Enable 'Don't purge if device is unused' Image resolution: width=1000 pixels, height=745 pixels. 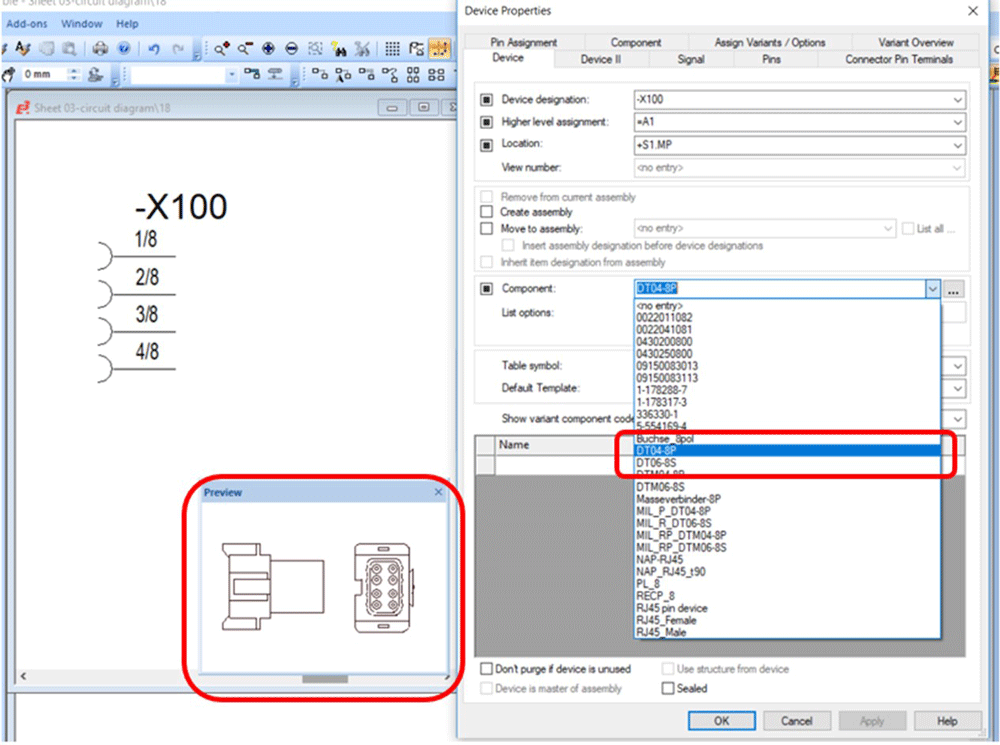tap(487, 669)
